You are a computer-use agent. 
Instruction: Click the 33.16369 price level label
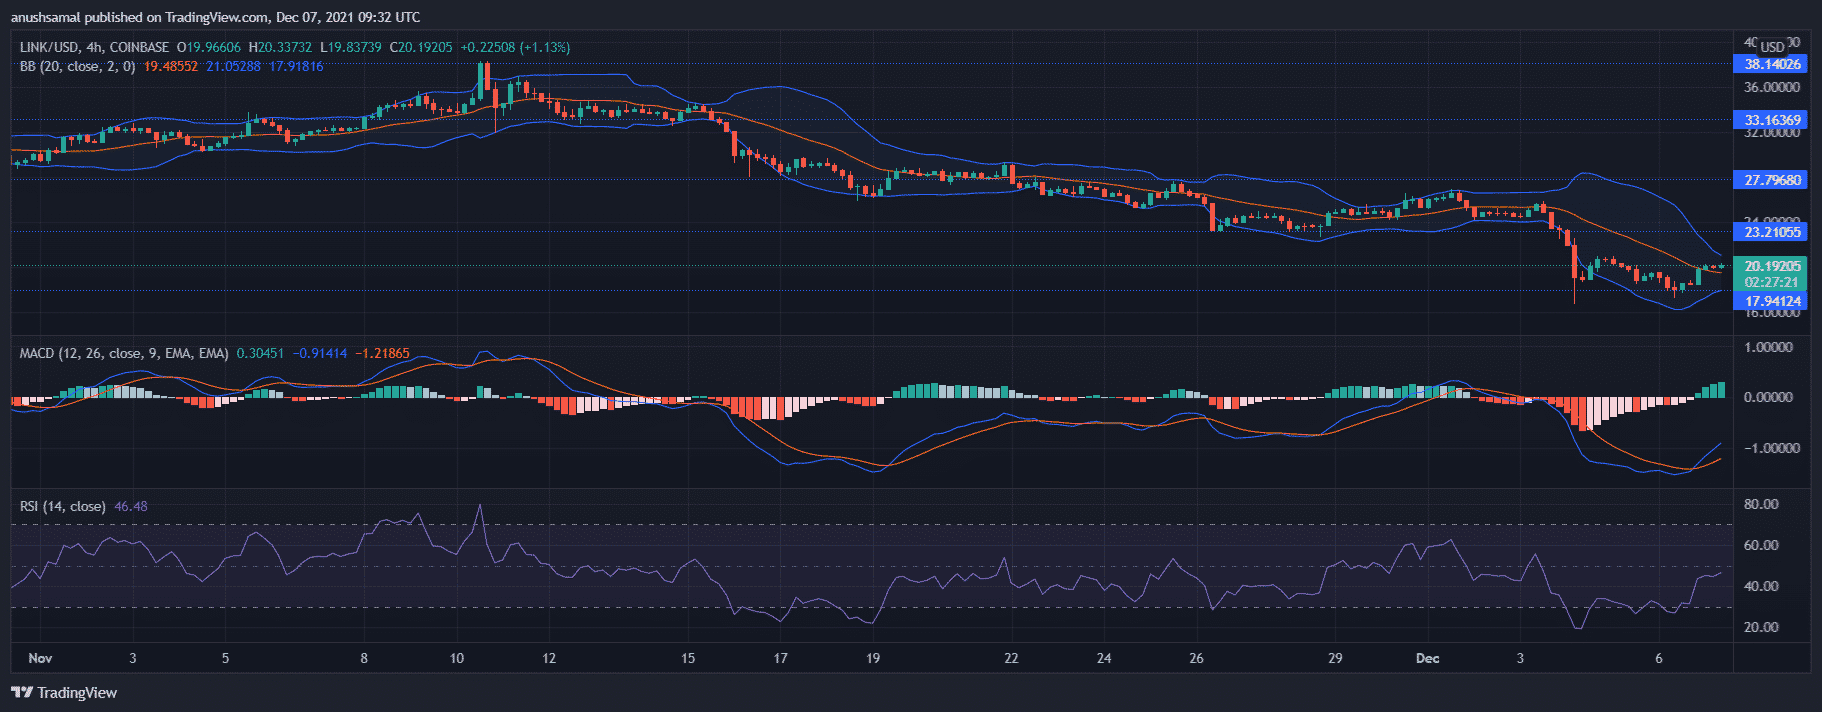[1772, 120]
